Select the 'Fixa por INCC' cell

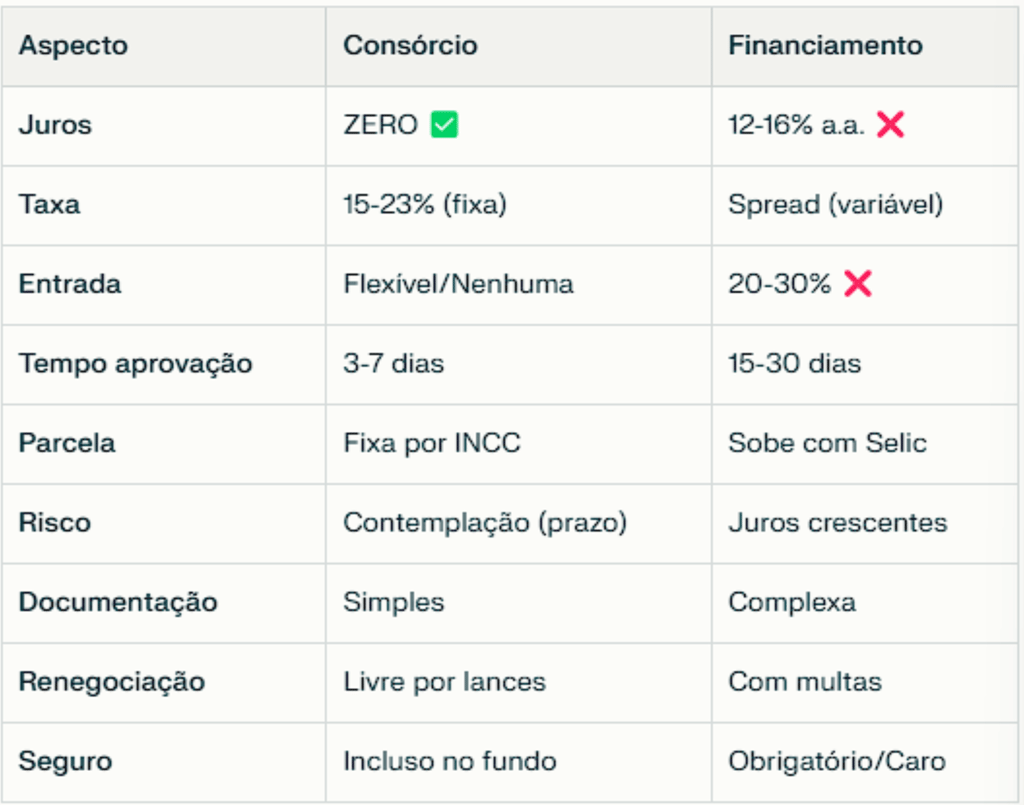[x=432, y=443]
